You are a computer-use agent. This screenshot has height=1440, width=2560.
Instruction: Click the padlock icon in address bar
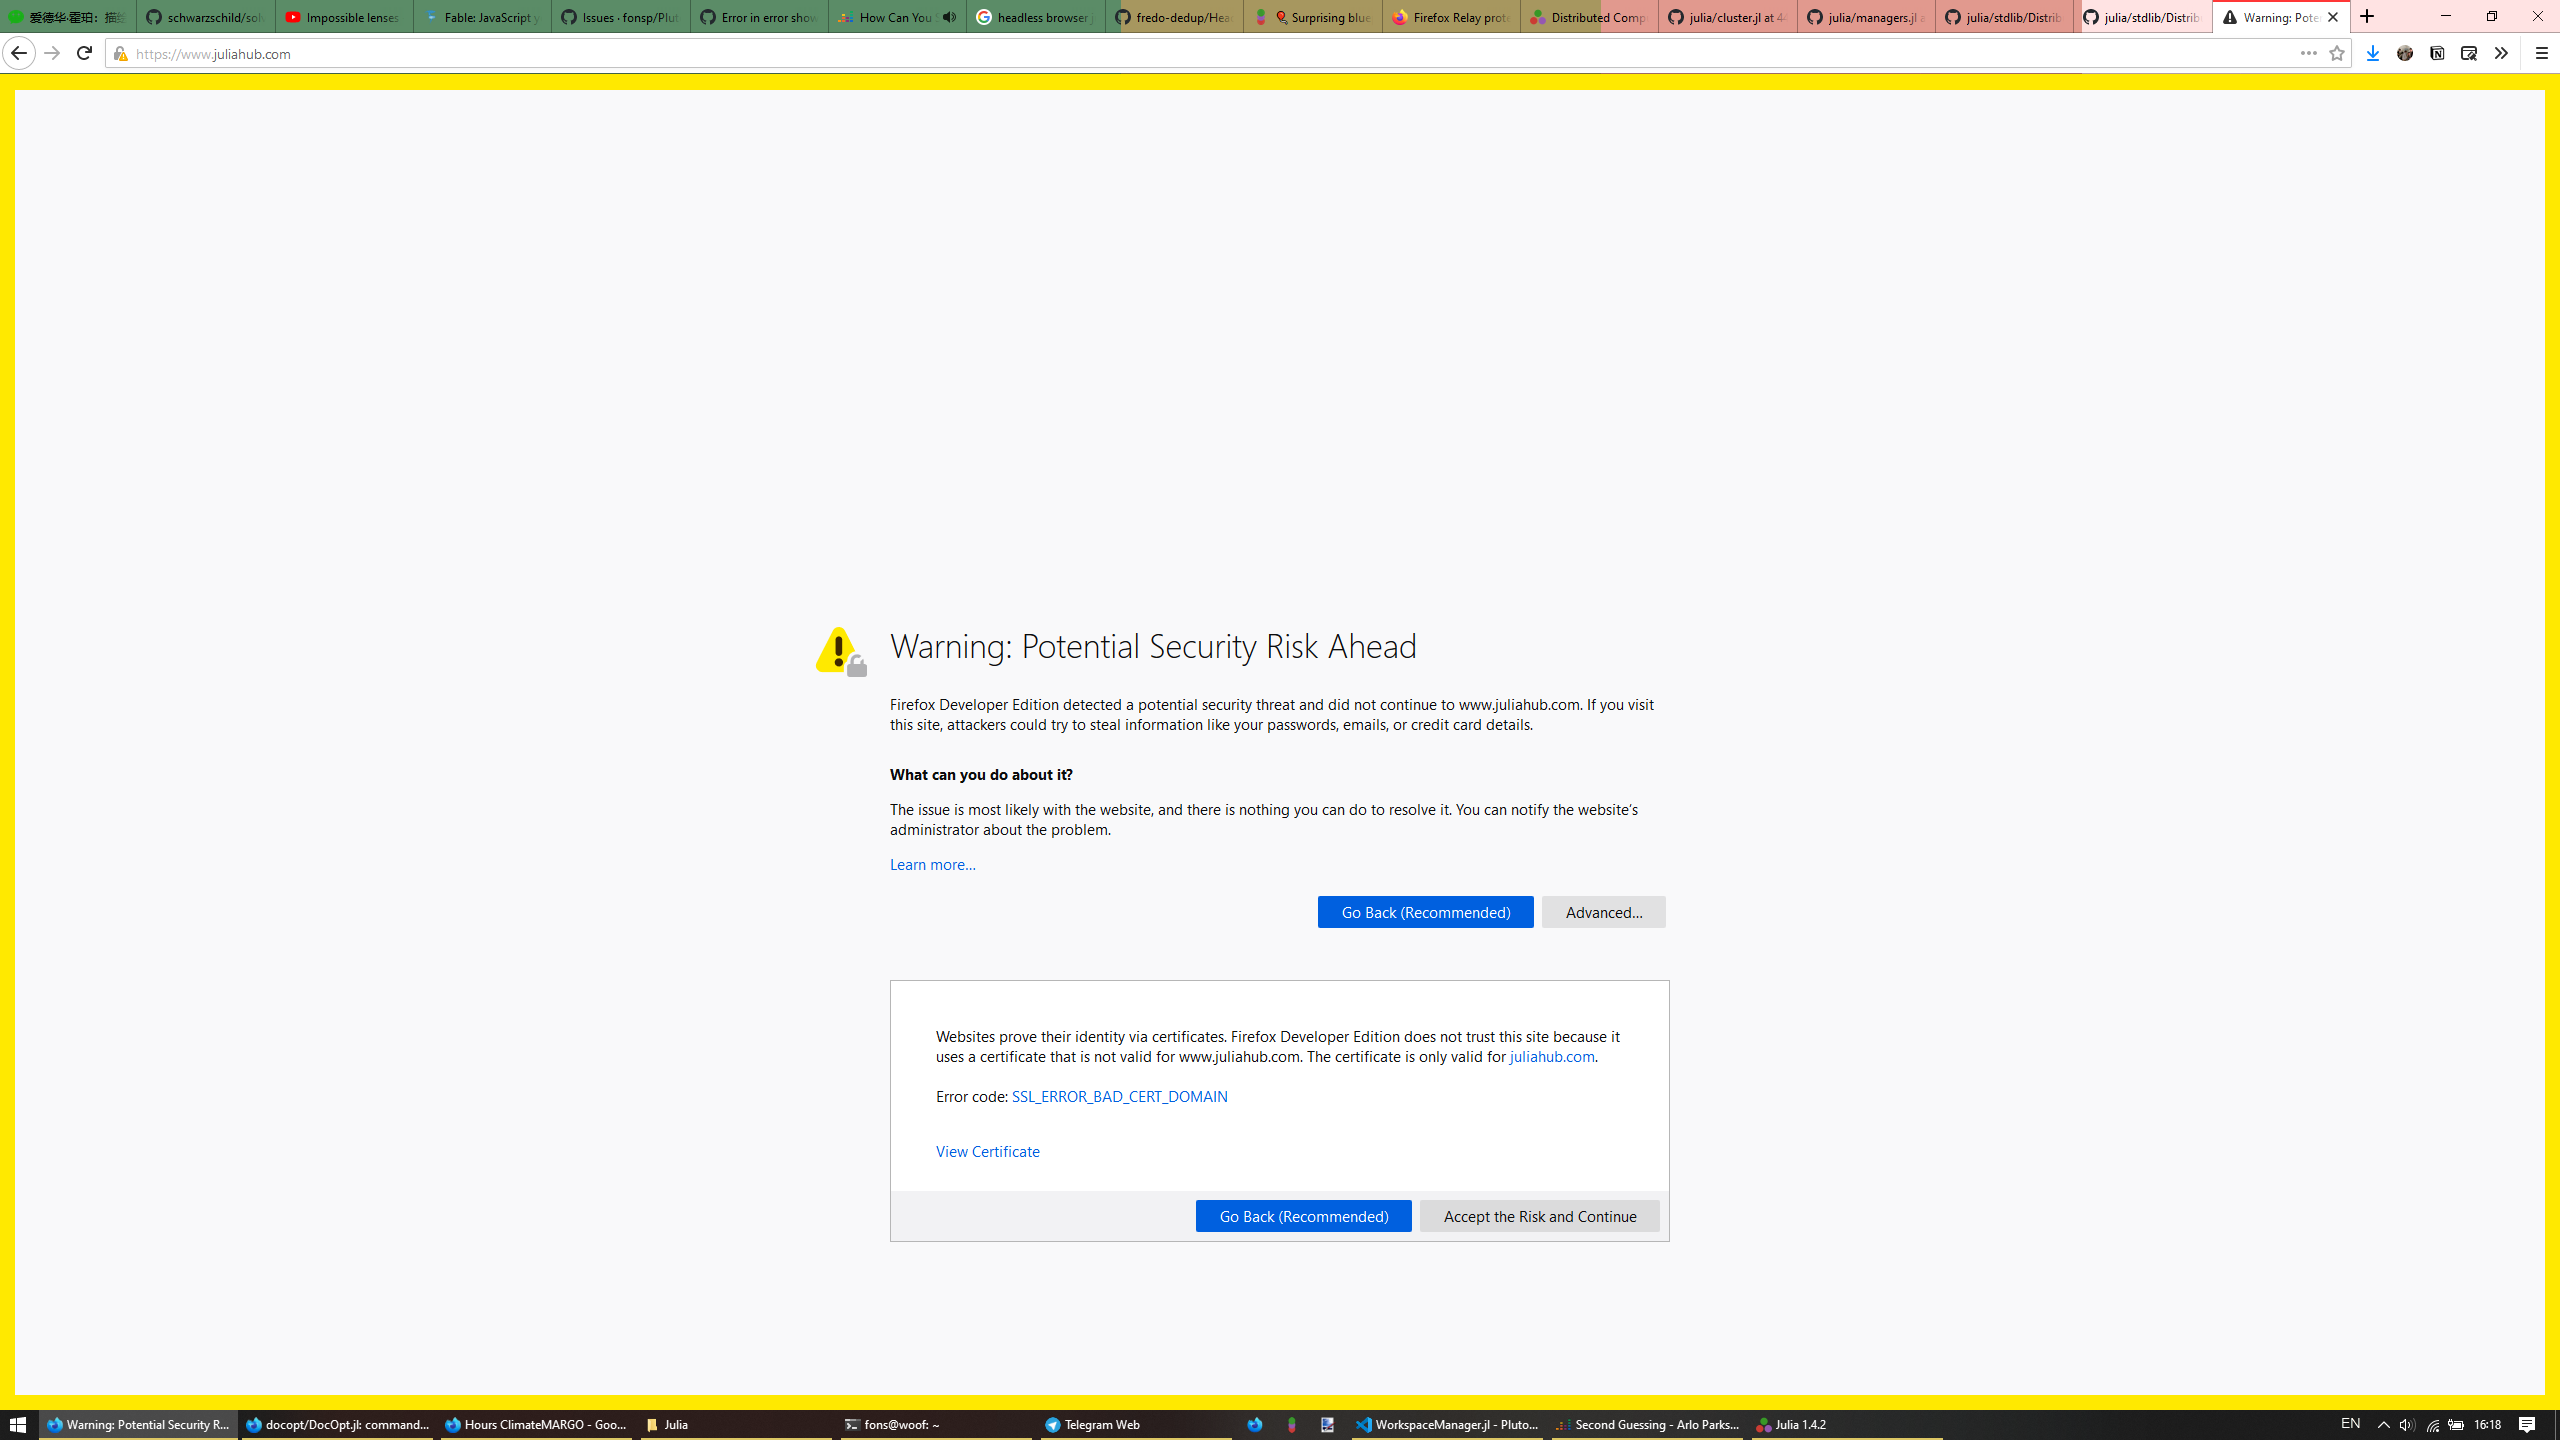119,54
